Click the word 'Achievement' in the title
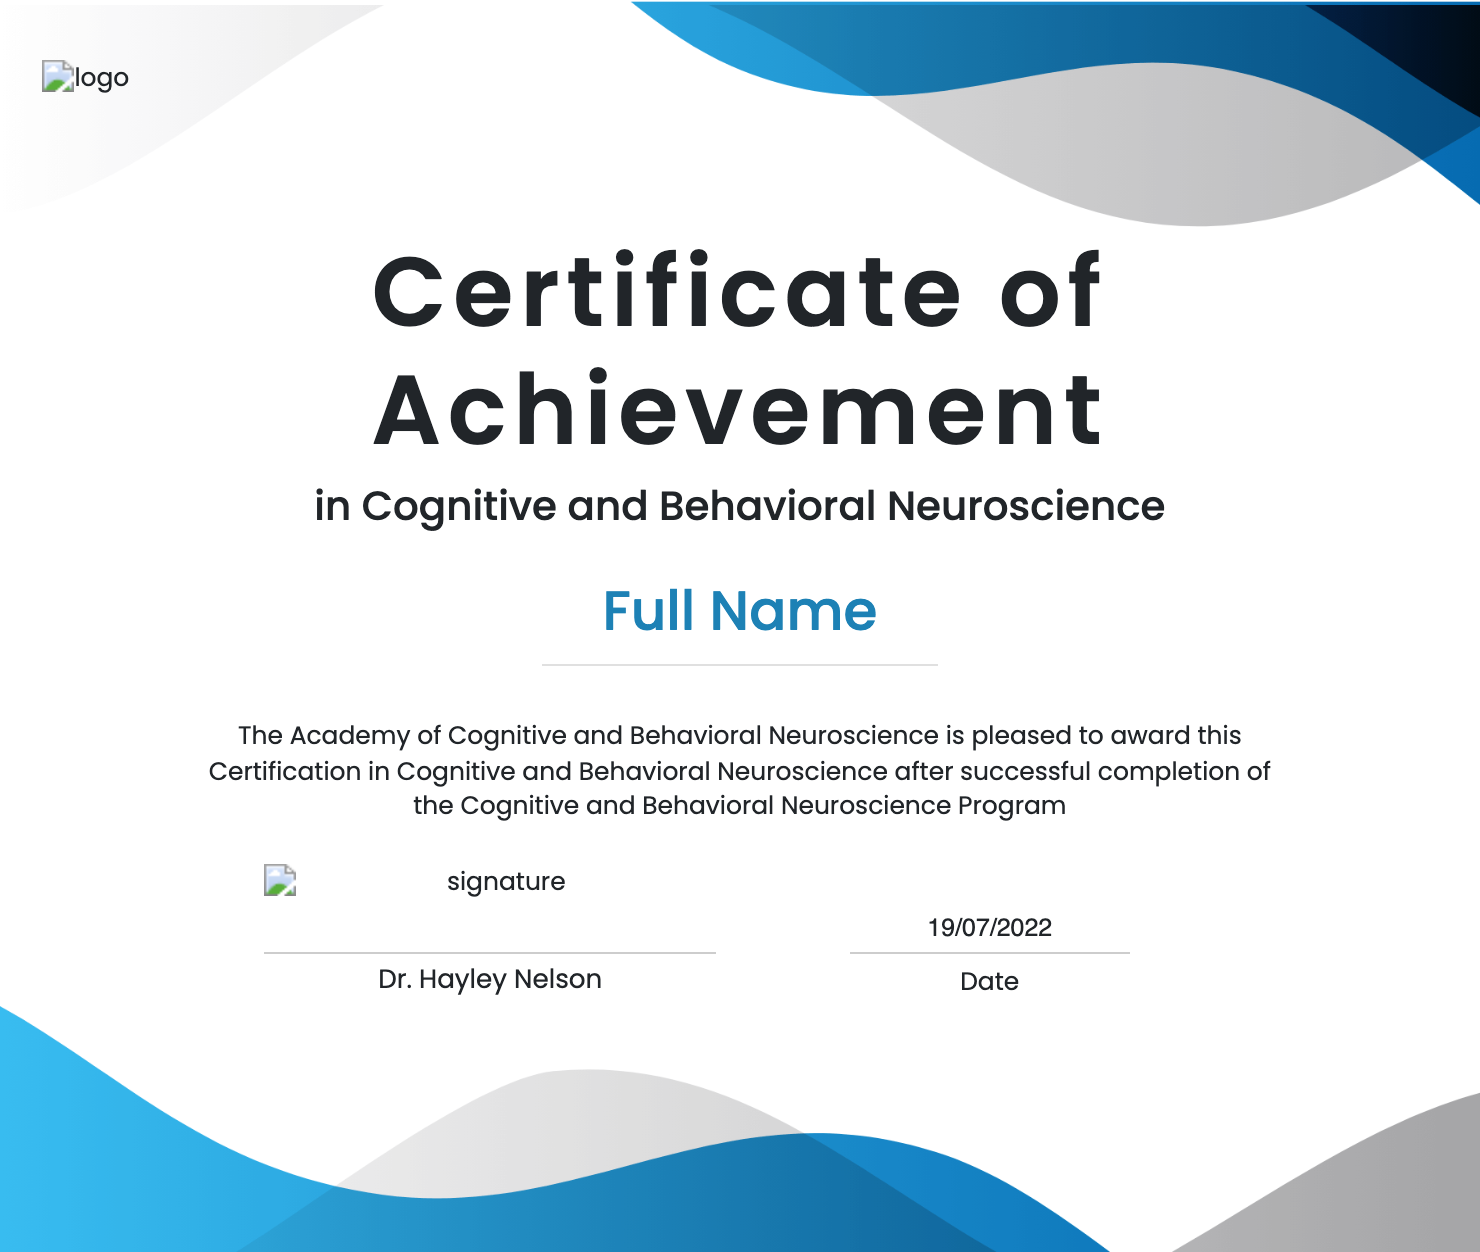The image size is (1480, 1252). click(738, 410)
